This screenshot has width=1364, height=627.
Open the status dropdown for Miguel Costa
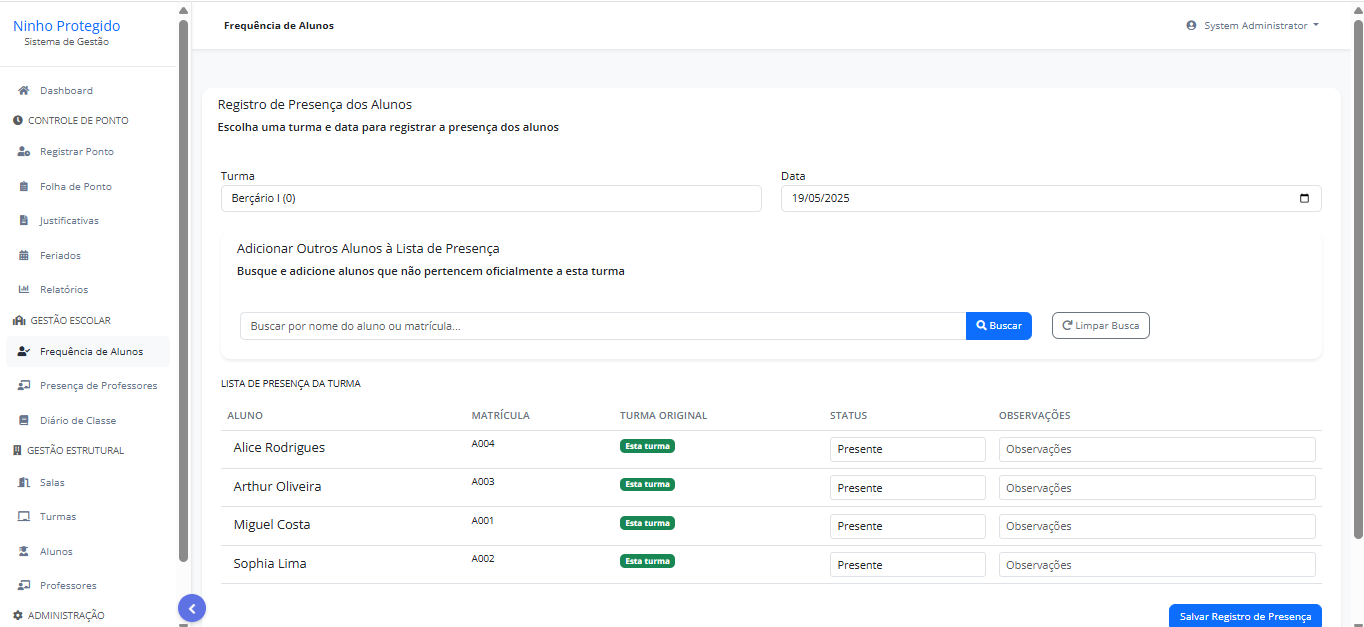(908, 526)
